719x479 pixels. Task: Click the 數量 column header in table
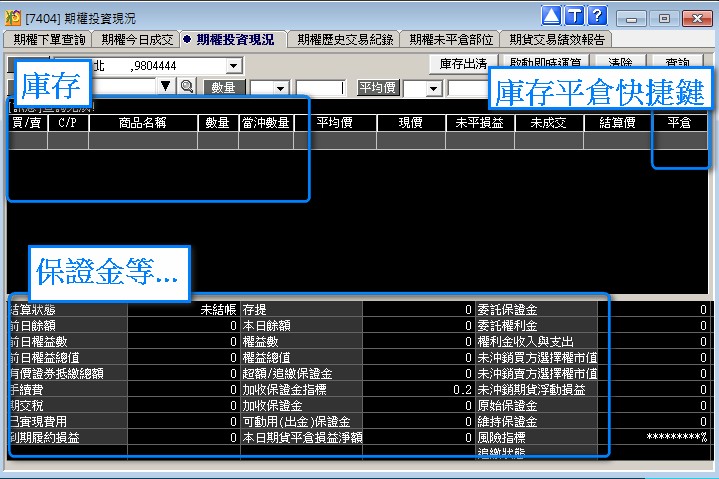coord(217,123)
